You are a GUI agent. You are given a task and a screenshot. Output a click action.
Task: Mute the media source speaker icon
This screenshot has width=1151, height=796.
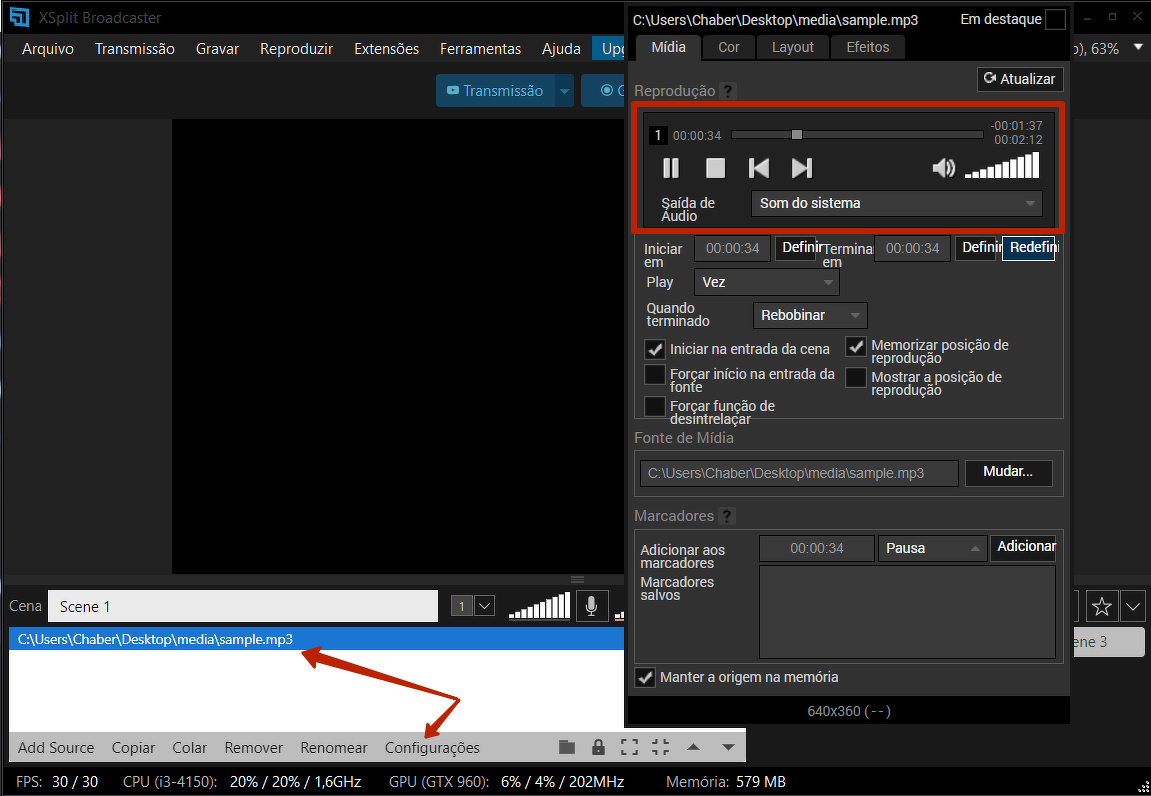943,168
